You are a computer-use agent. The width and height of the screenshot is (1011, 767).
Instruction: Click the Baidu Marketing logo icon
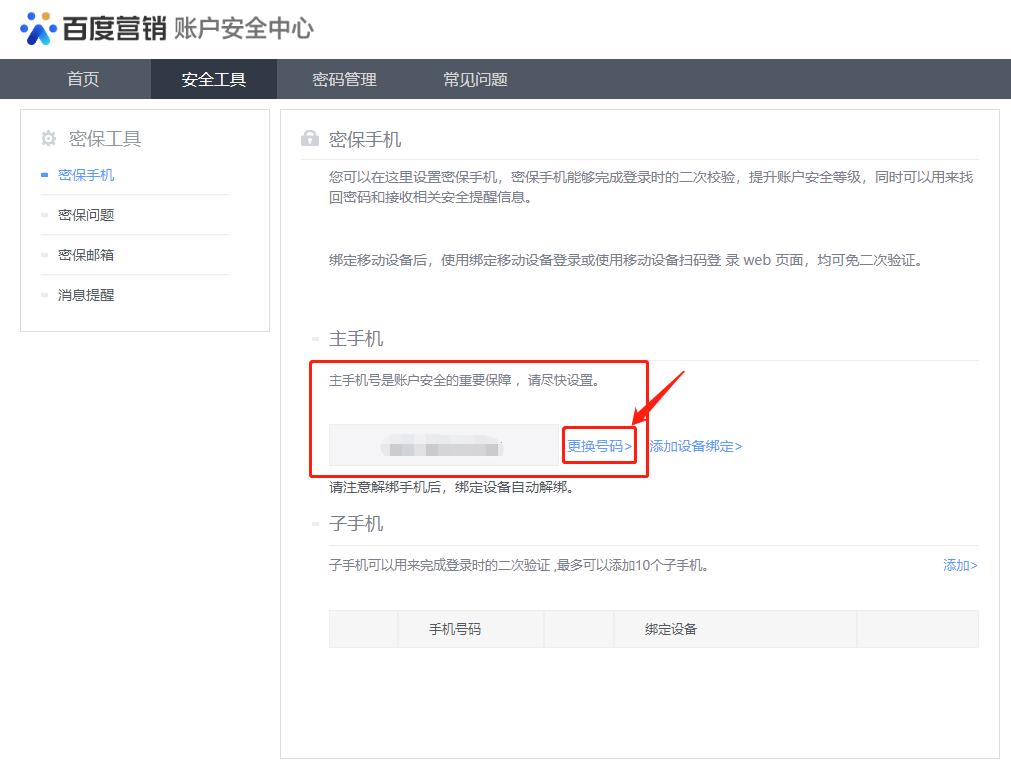point(38,29)
